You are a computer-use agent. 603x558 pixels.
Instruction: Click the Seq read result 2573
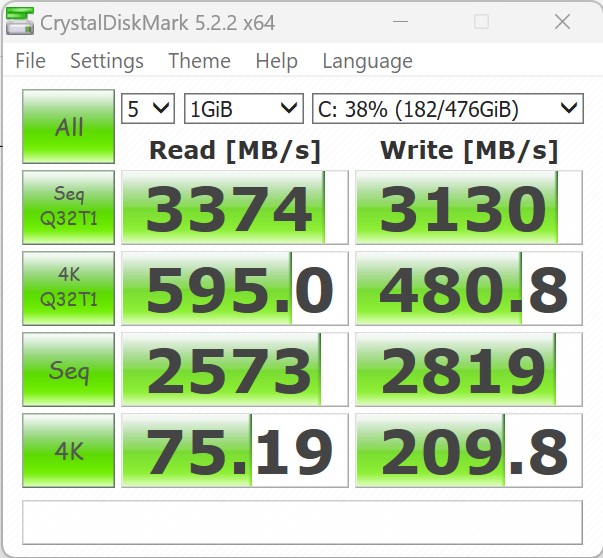click(x=235, y=369)
